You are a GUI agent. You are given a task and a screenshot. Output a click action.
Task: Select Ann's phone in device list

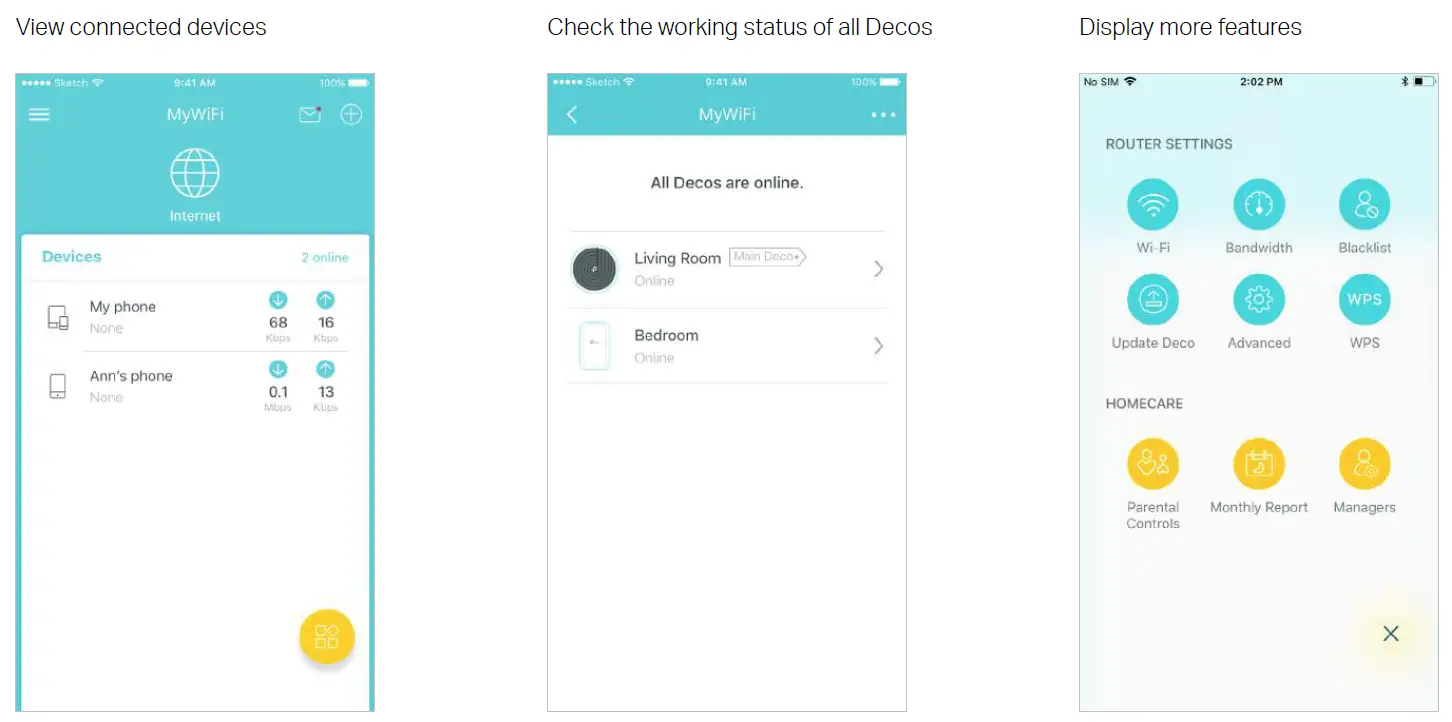pos(131,385)
